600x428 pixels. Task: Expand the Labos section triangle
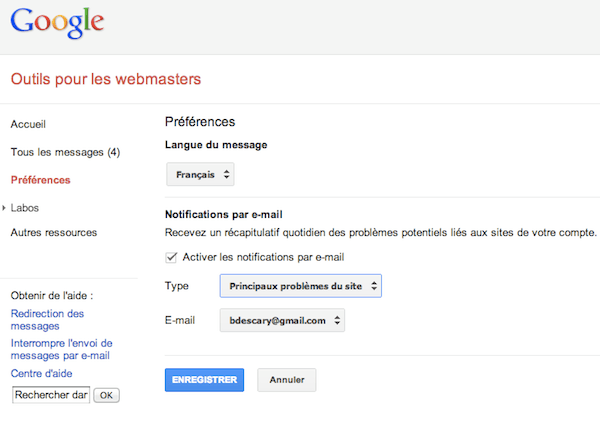pos(4,208)
